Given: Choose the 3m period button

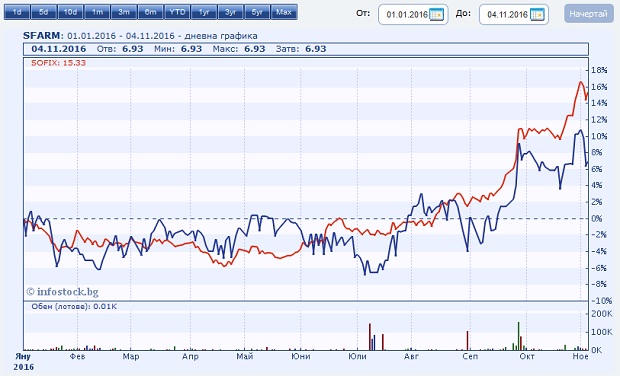Looking at the screenshot, I should pyautogui.click(x=124, y=12).
